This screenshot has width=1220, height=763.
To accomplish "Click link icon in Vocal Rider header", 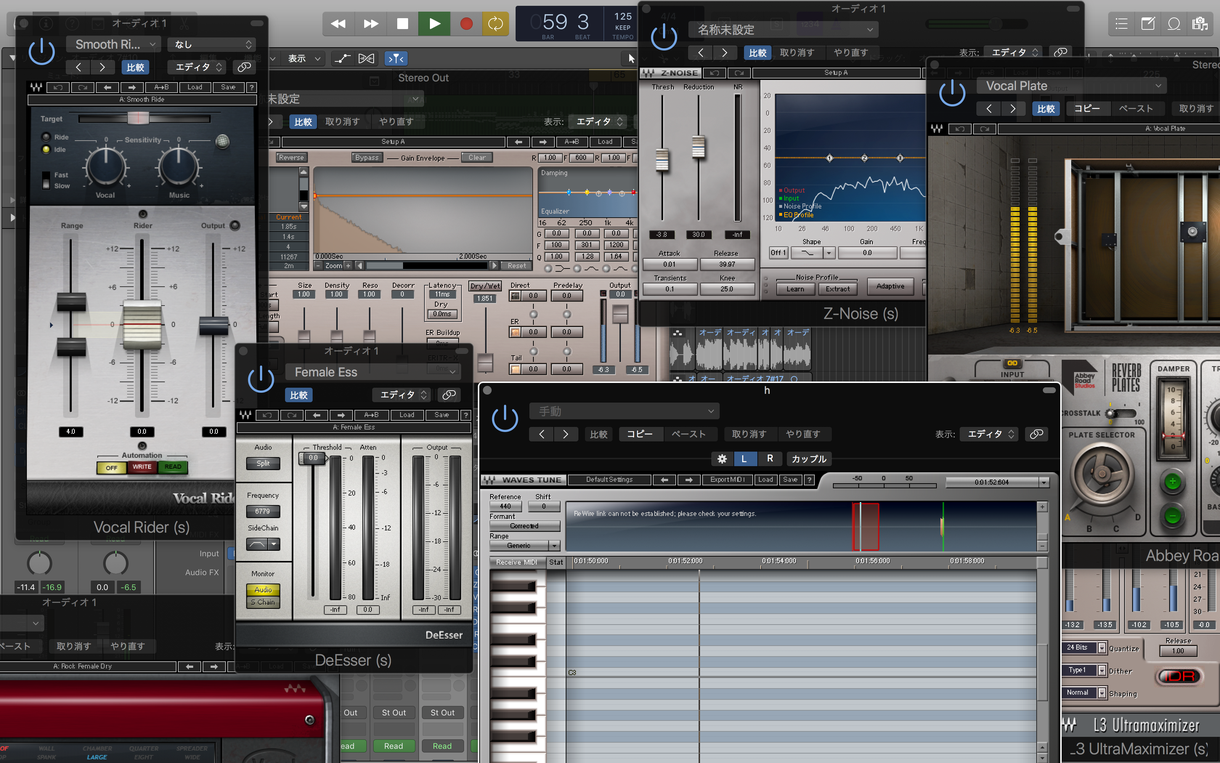I will (x=243, y=67).
